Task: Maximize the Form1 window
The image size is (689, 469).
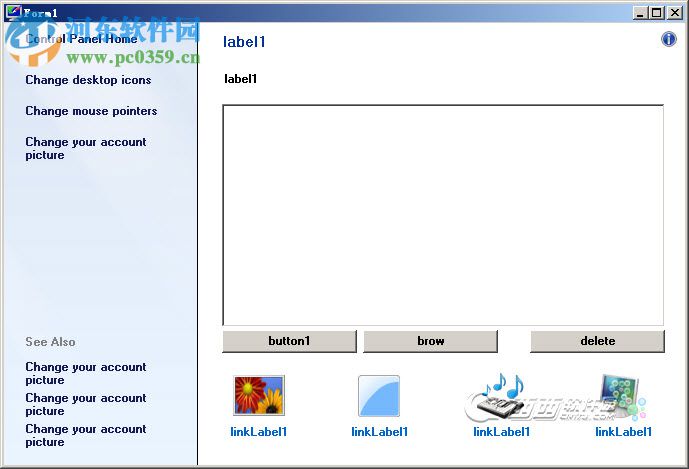Action: [656, 13]
